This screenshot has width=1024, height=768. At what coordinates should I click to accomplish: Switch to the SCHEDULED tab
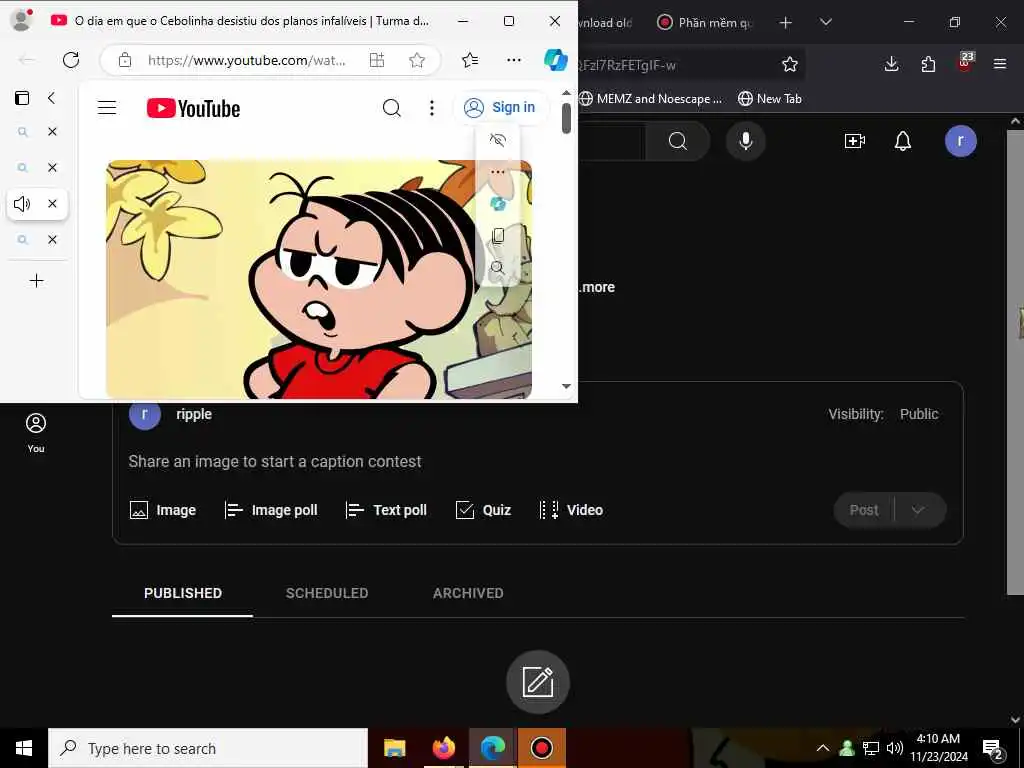click(327, 593)
